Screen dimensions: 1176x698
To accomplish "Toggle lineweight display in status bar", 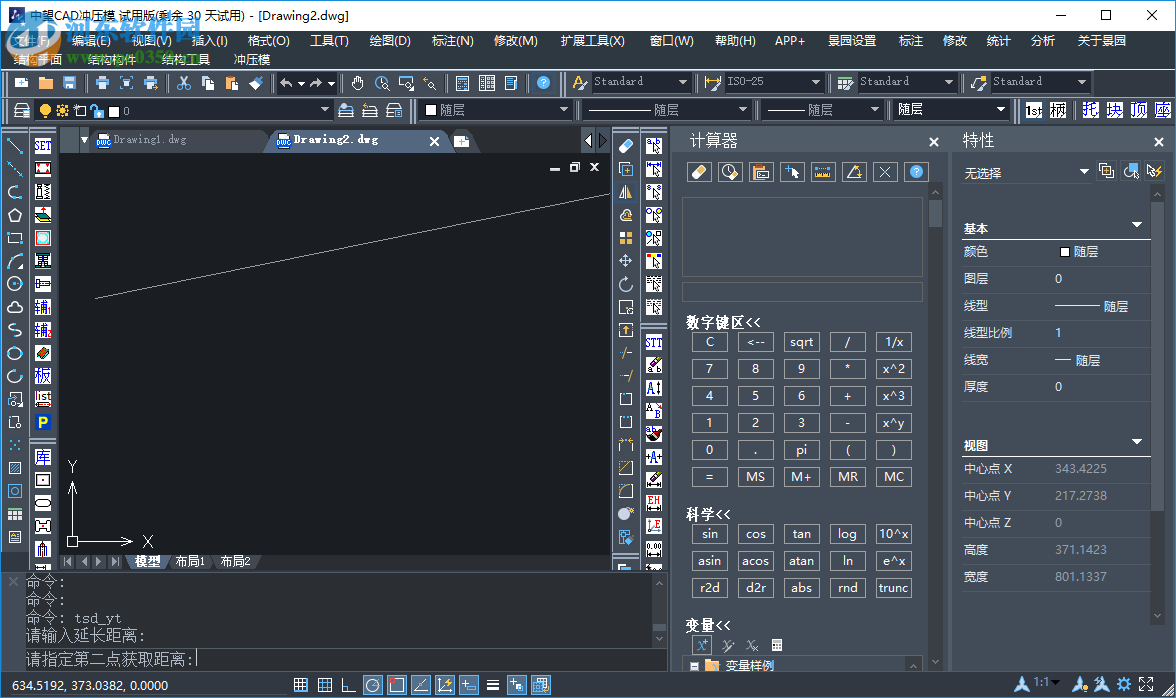I will click(x=492, y=685).
